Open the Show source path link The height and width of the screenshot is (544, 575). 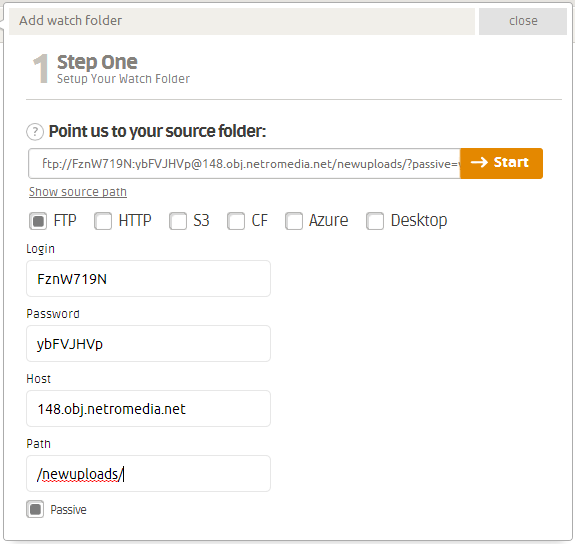tap(78, 192)
